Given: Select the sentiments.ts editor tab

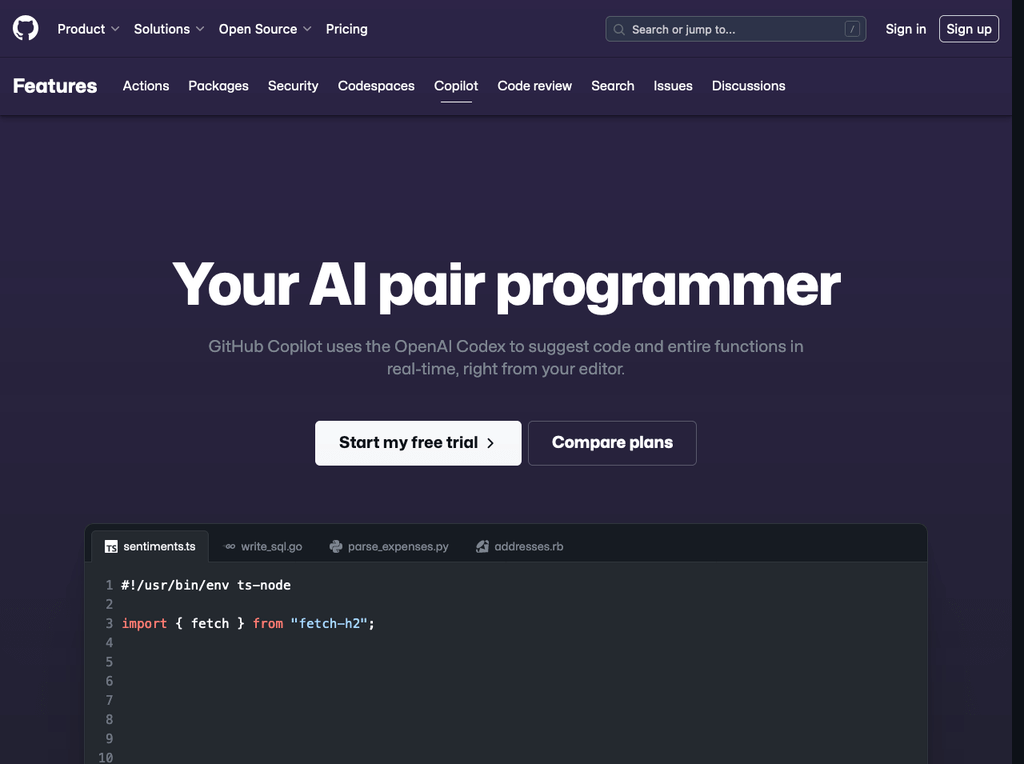Looking at the screenshot, I should pyautogui.click(x=150, y=546).
